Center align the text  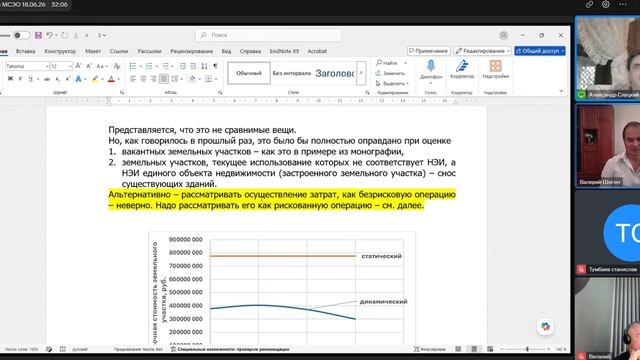[x=143, y=79]
